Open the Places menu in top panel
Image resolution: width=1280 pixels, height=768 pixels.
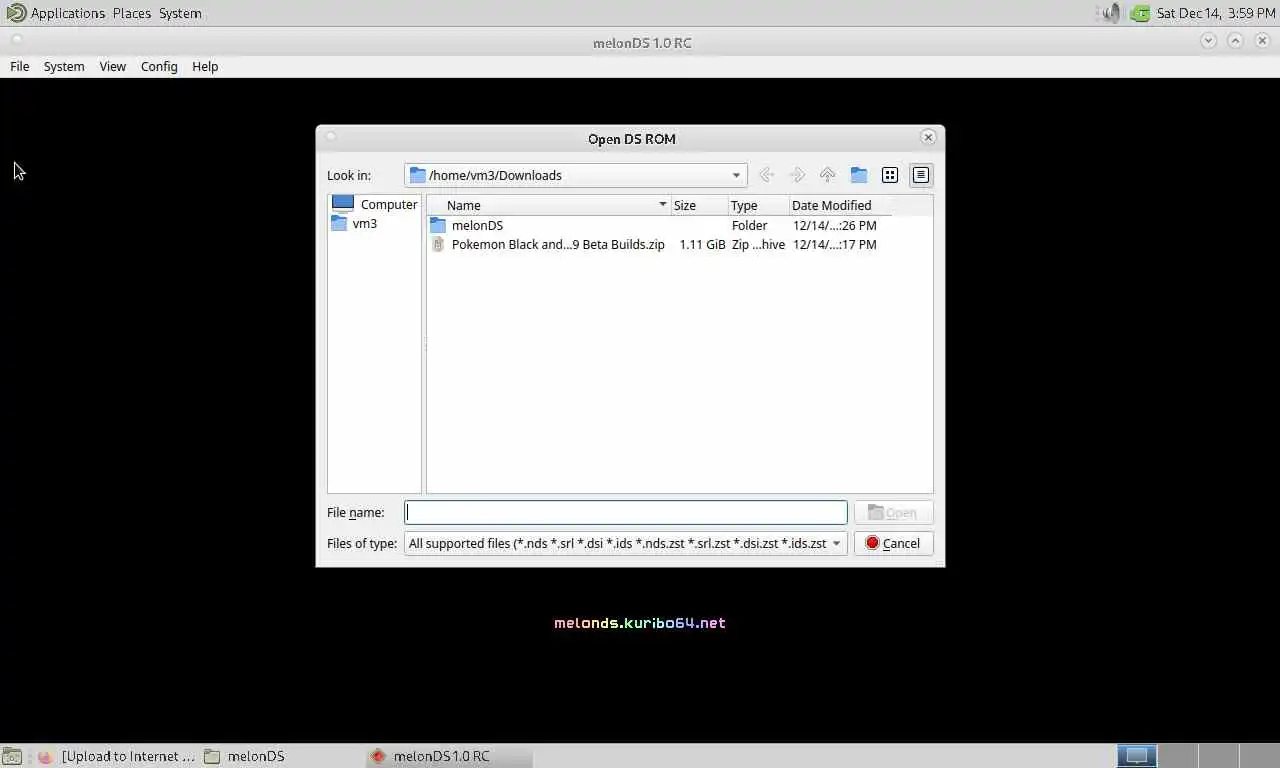[x=132, y=13]
